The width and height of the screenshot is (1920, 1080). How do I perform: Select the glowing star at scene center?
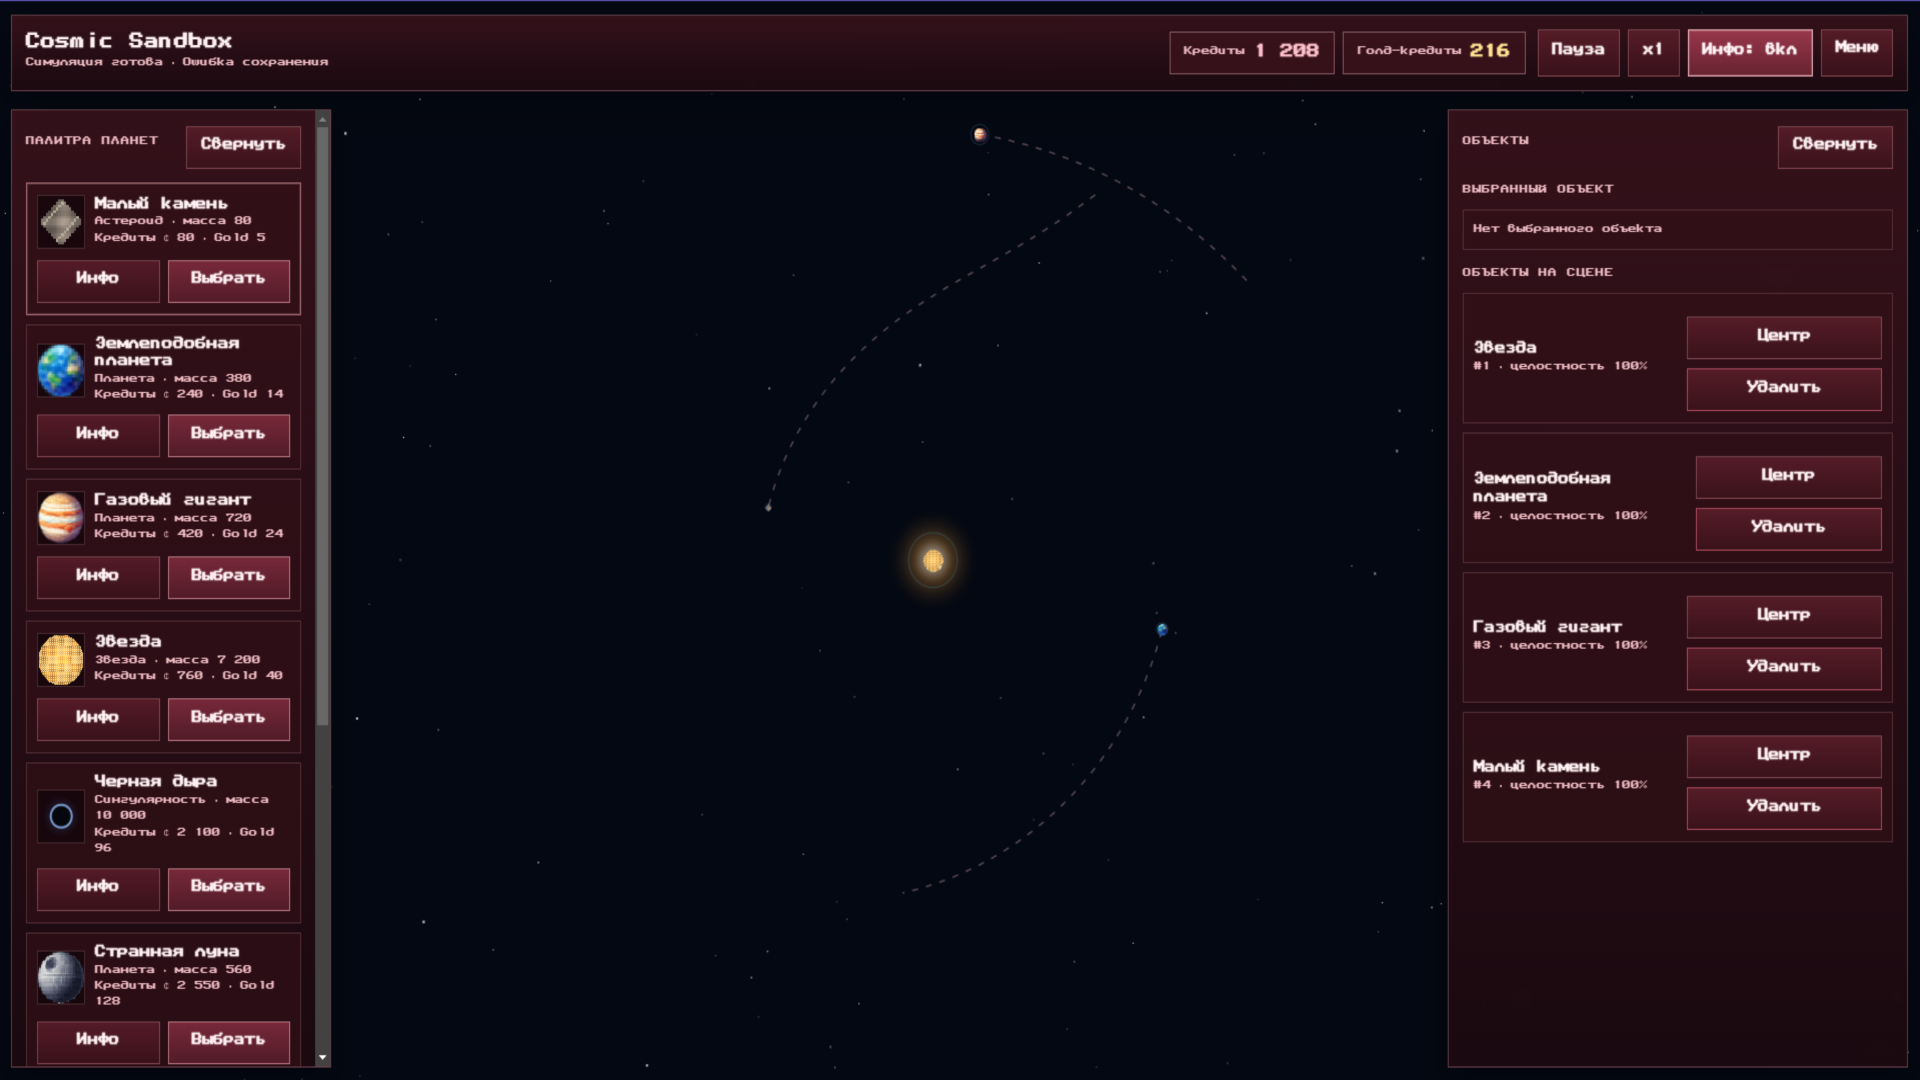[x=934, y=562]
